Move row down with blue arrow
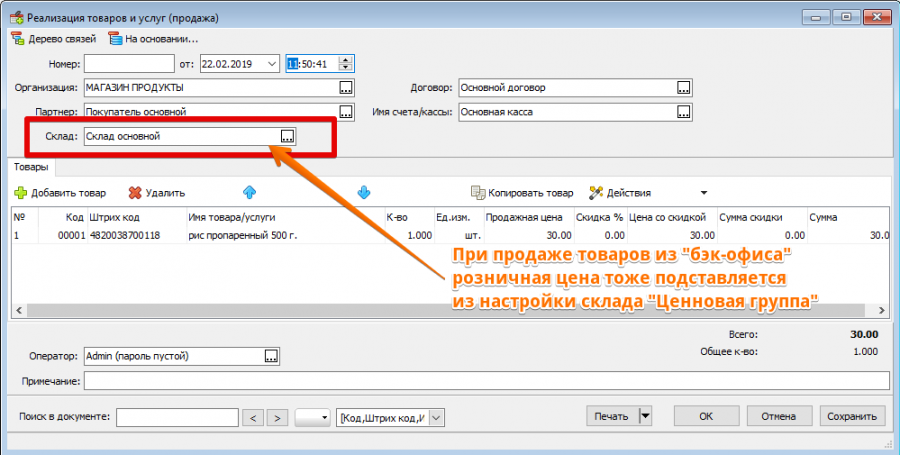The image size is (900, 455). click(364, 192)
